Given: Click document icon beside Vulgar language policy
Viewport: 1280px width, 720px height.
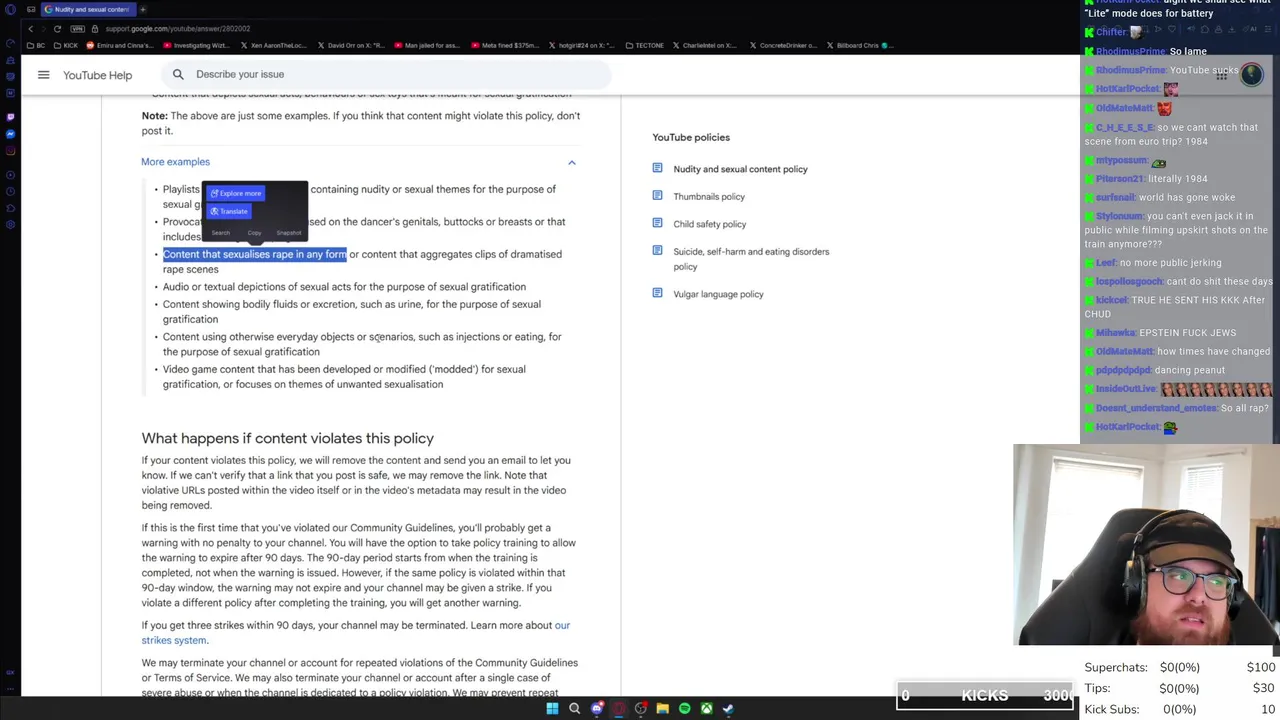Looking at the screenshot, I should coord(657,293).
